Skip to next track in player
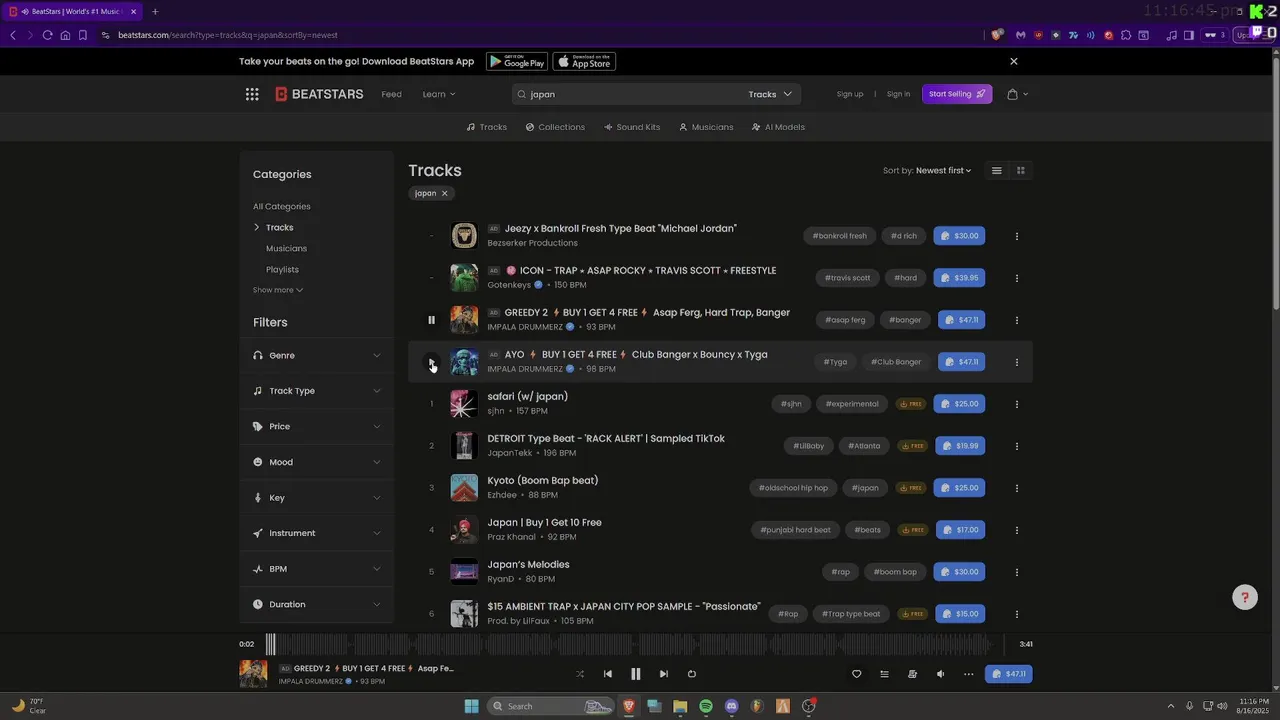 (663, 674)
